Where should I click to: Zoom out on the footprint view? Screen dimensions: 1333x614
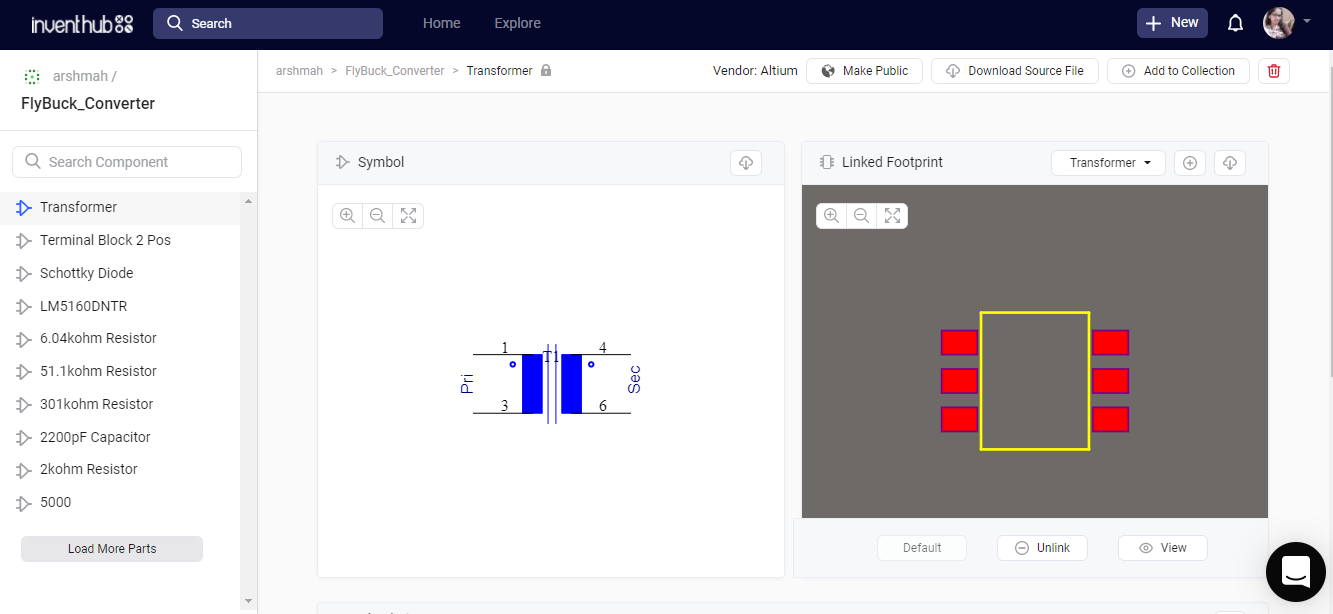pos(861,215)
